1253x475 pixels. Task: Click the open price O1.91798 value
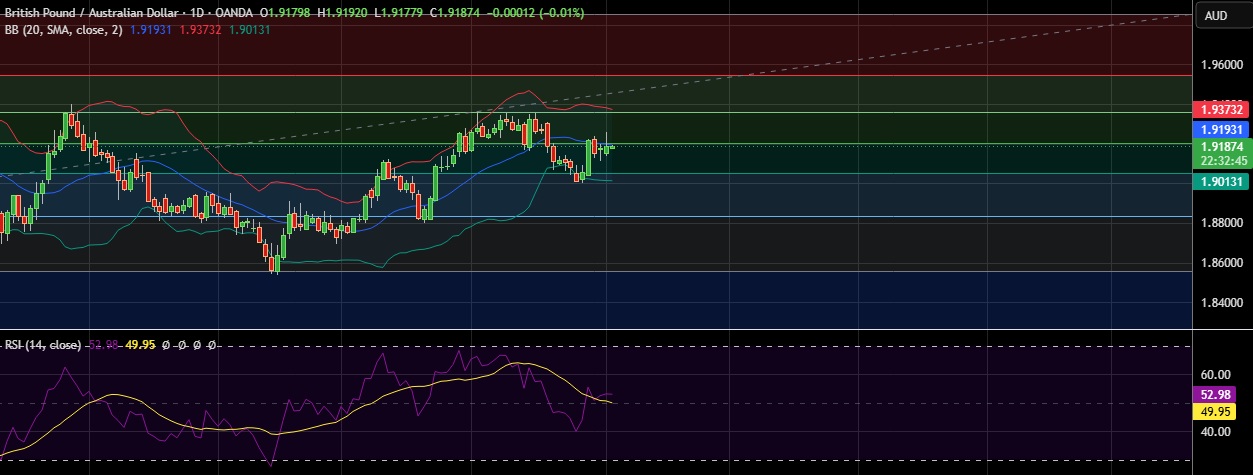coord(285,13)
